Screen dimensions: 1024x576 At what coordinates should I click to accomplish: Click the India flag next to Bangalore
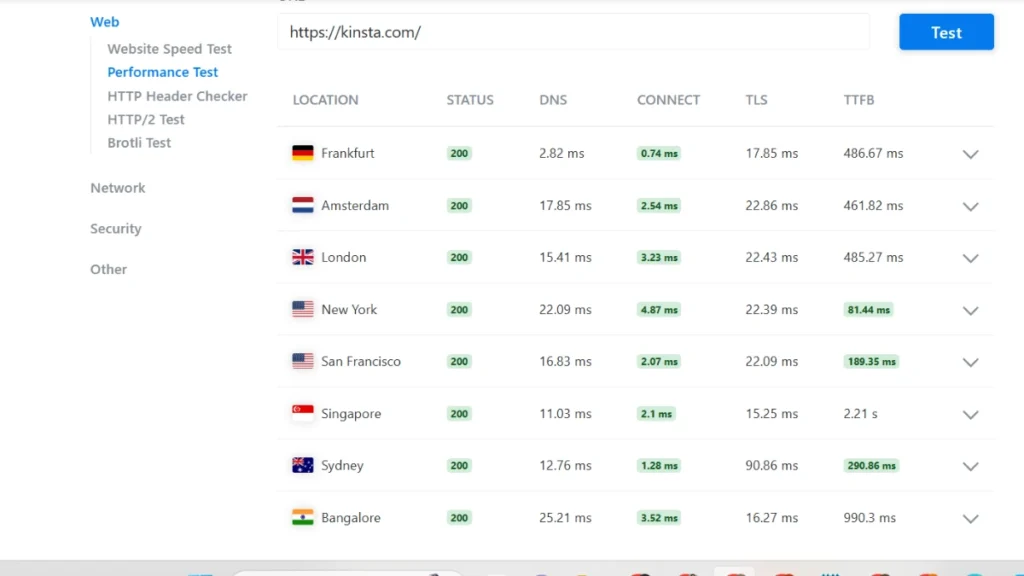[x=302, y=517]
